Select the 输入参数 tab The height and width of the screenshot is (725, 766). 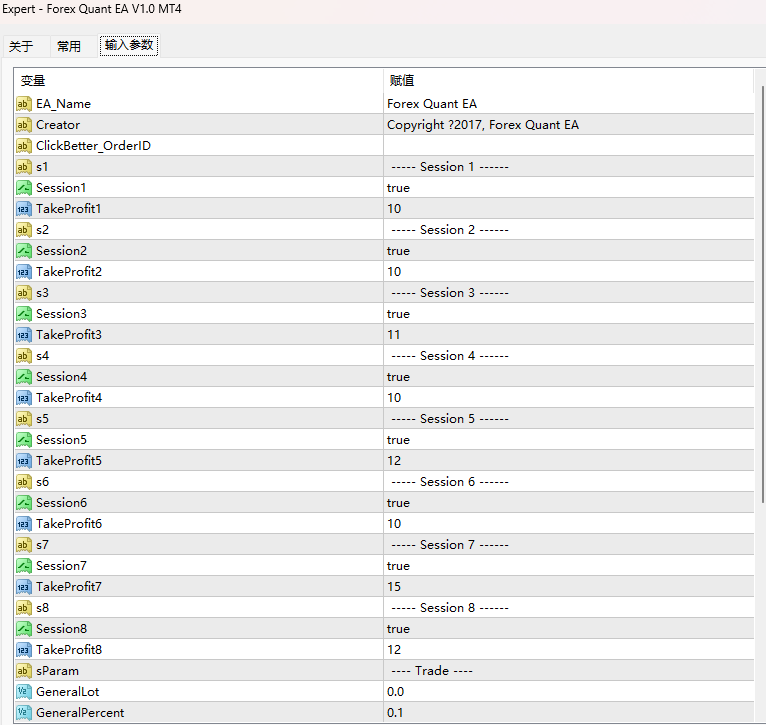tap(129, 45)
